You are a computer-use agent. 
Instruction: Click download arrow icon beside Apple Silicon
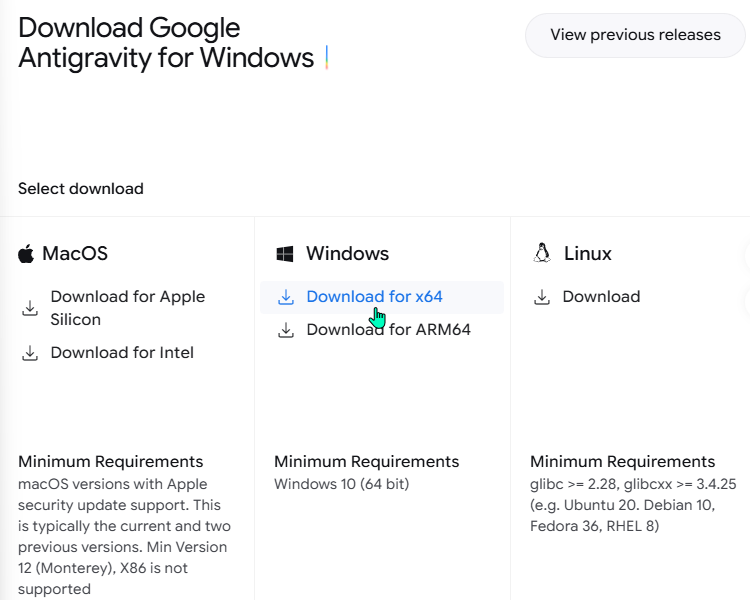pos(30,308)
